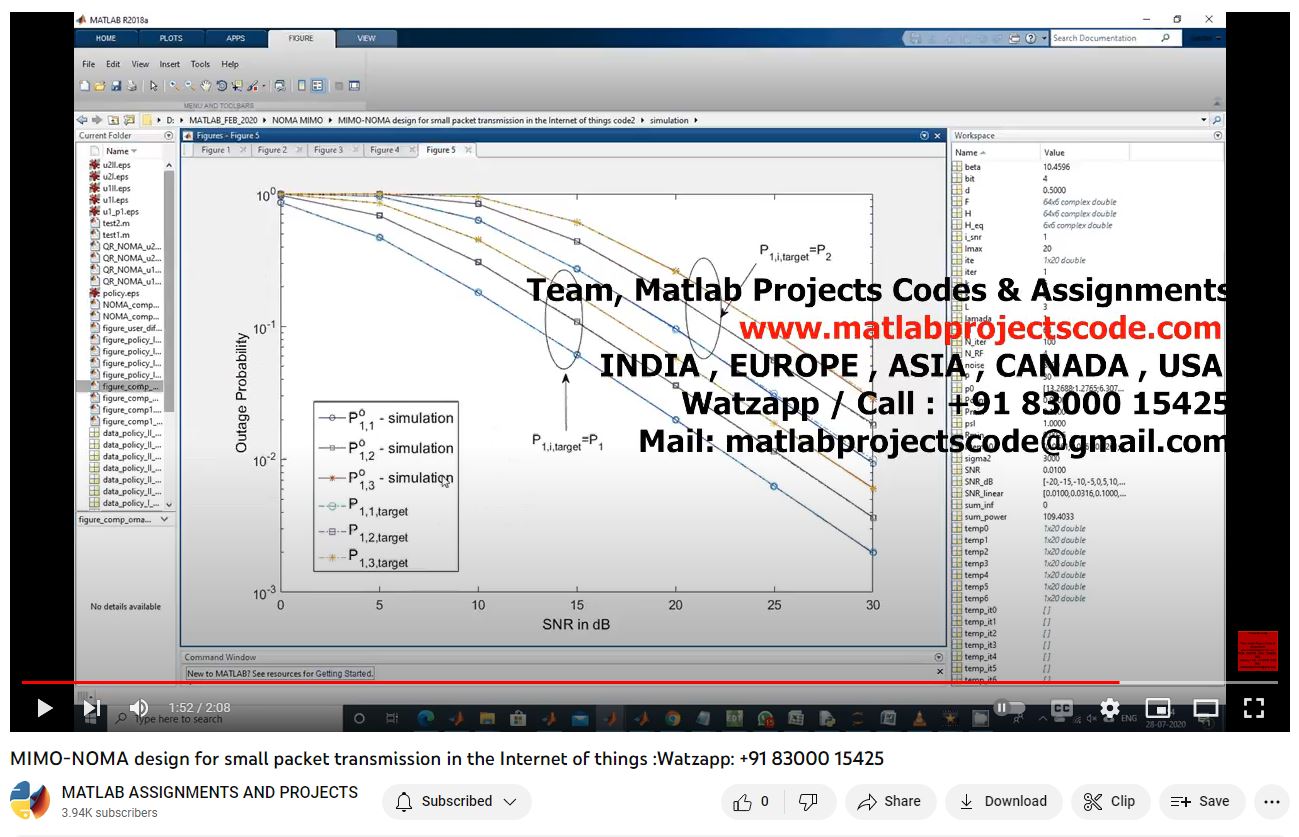This screenshot has height=837, width=1299.
Task: Select the Data Cursor tool
Action: tap(237, 86)
